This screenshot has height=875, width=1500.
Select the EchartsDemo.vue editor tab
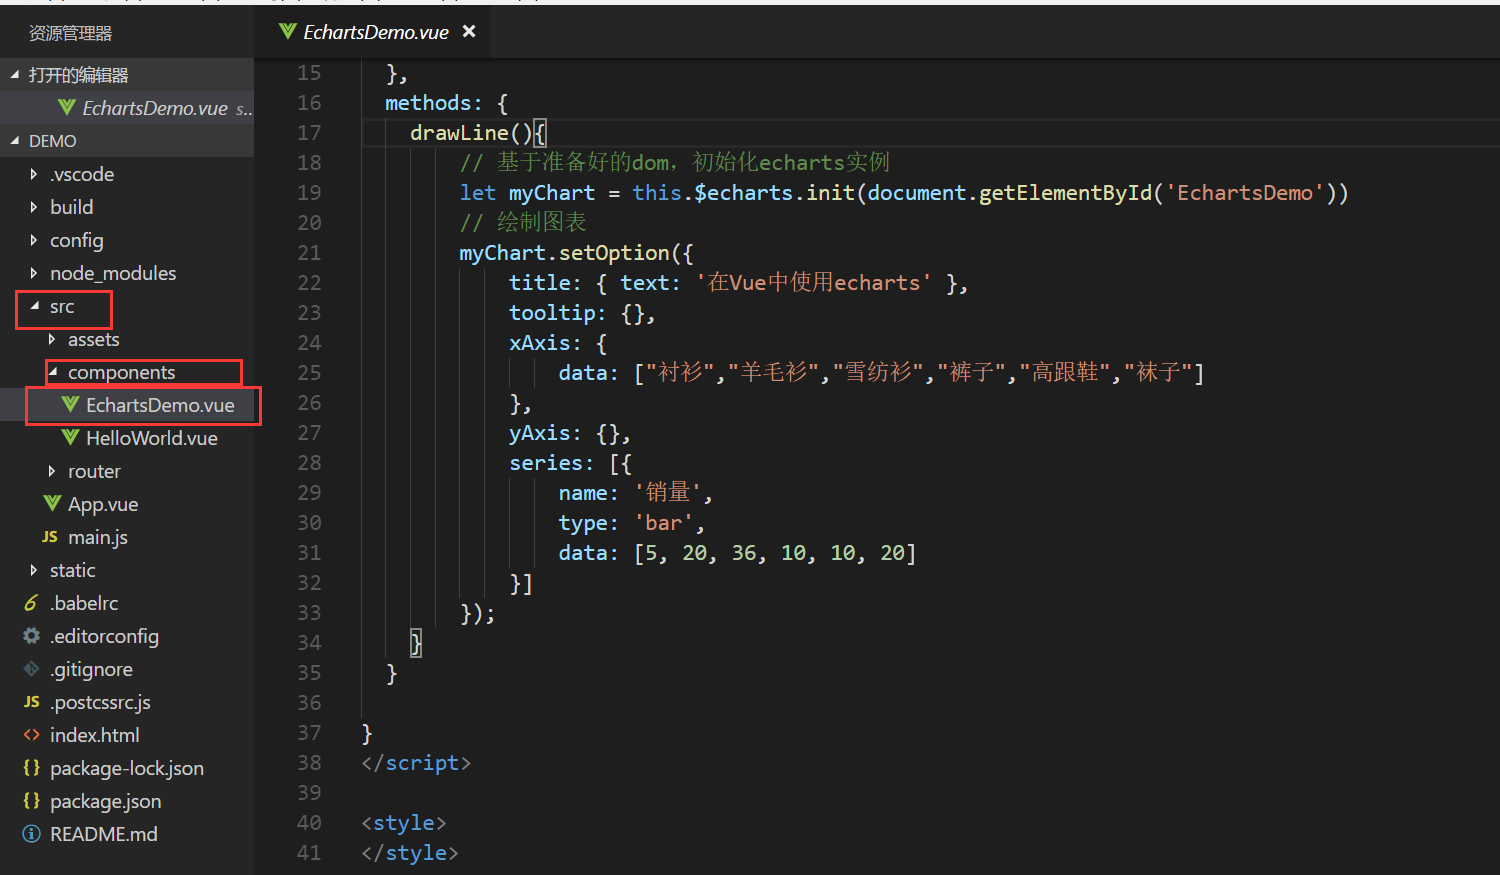374,32
